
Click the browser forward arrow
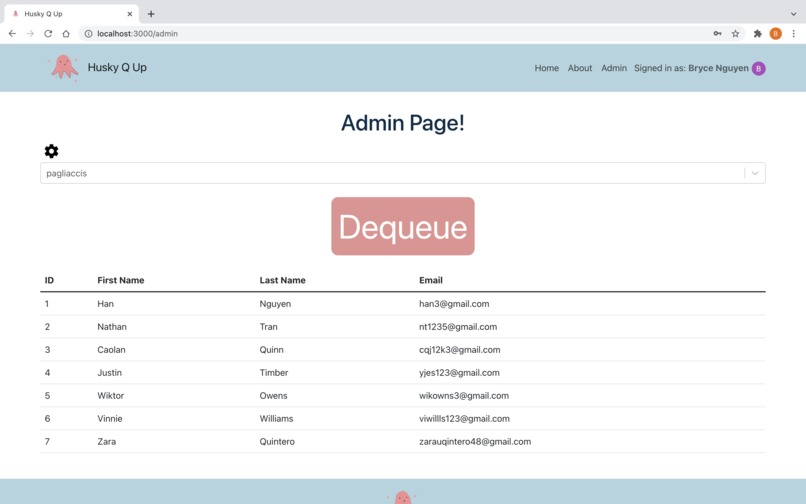pyautogui.click(x=30, y=33)
